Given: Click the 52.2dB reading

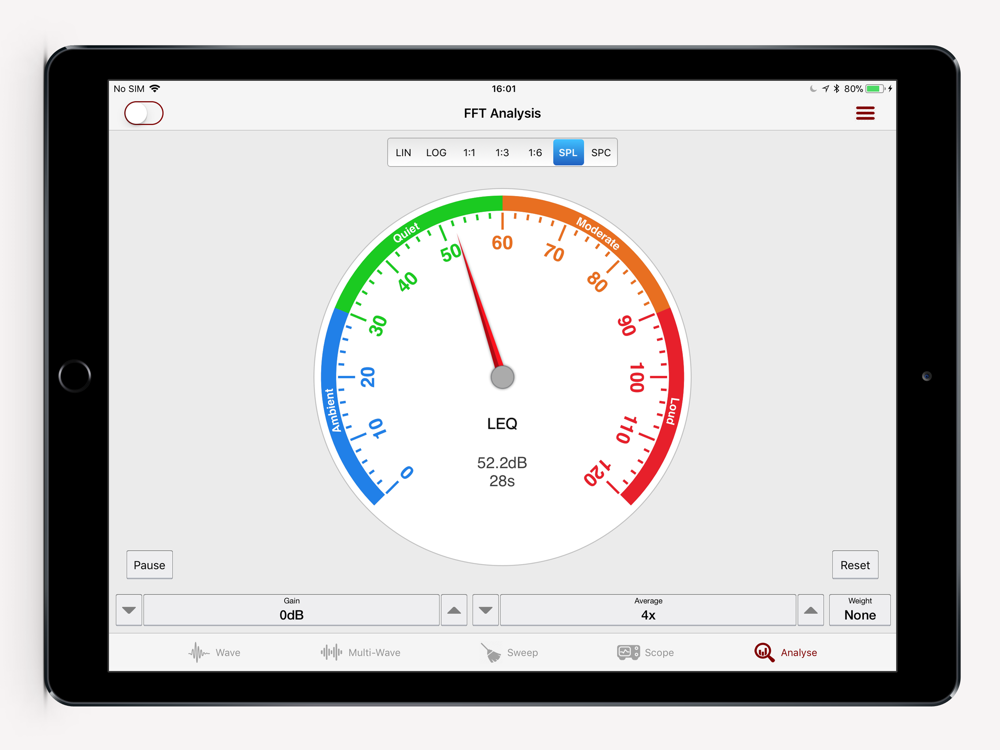Looking at the screenshot, I should [x=502, y=463].
